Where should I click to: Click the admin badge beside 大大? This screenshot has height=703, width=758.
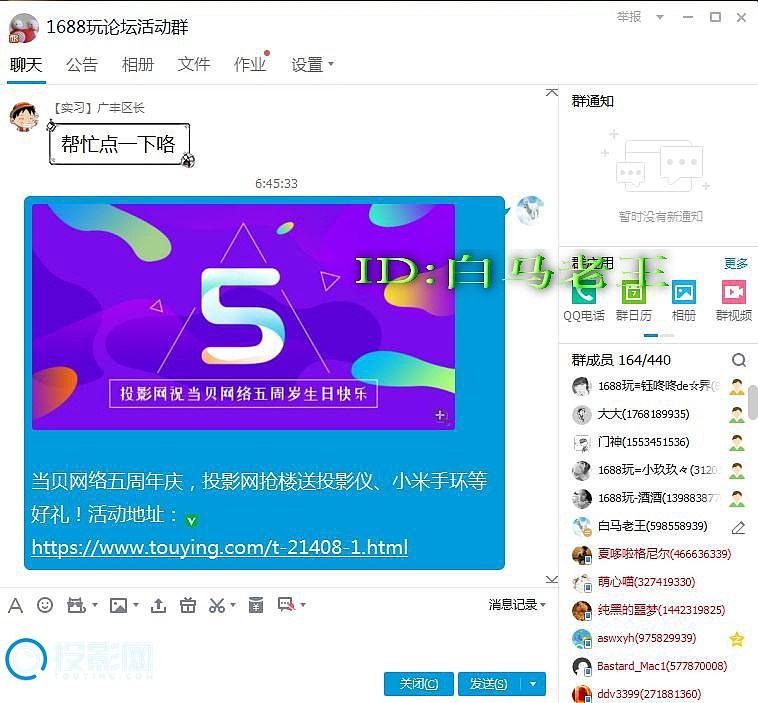coord(737,415)
